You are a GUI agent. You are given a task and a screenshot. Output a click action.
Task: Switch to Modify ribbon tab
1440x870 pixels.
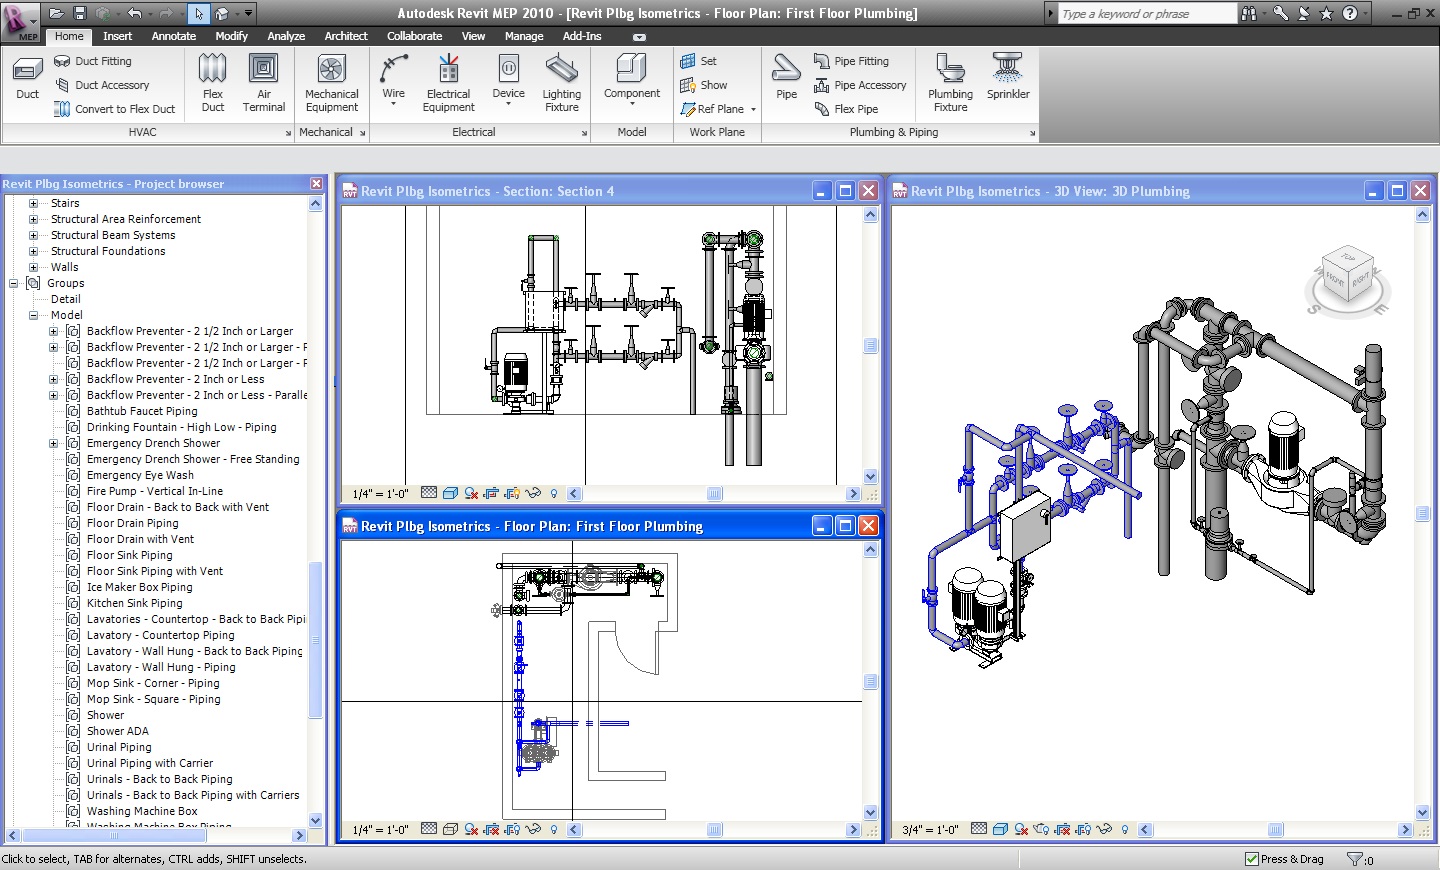231,36
